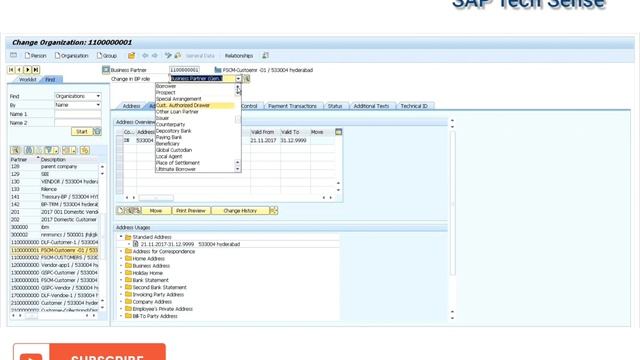Expand the Business Address folder
This screenshot has height=360, width=640.
tap(121, 266)
